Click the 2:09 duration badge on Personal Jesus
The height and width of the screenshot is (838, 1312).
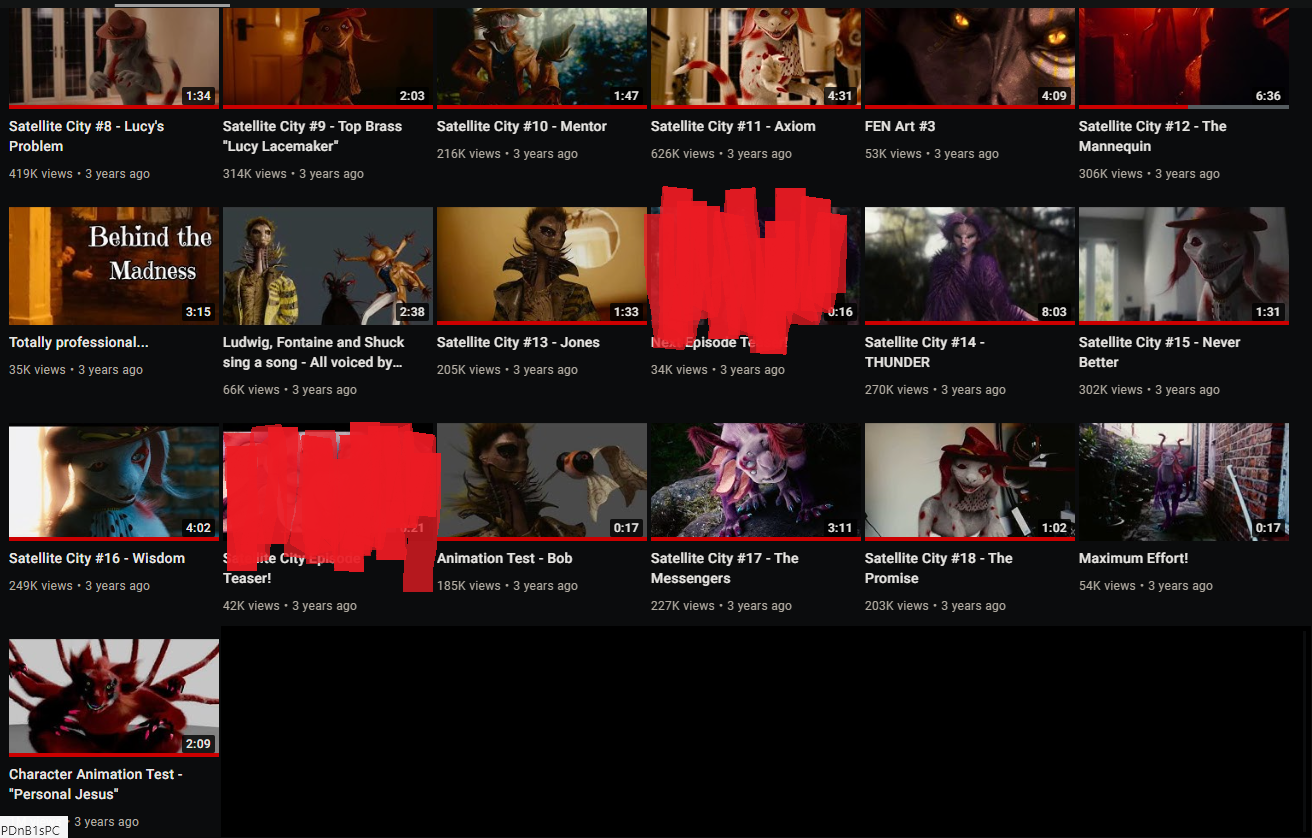coord(198,744)
